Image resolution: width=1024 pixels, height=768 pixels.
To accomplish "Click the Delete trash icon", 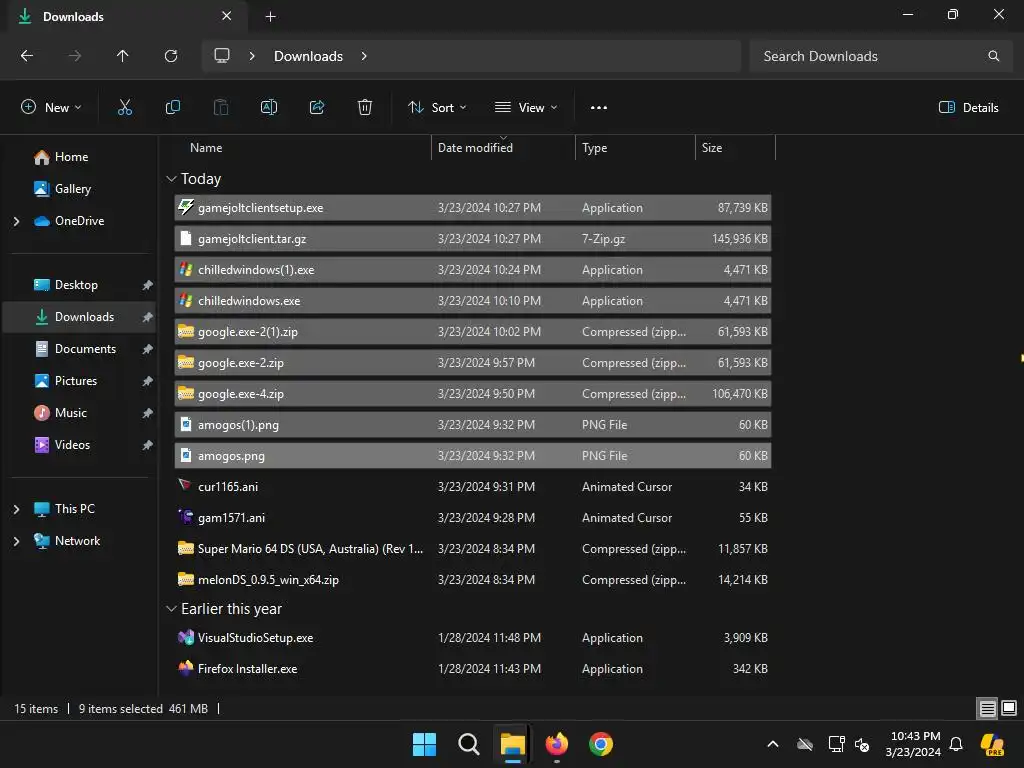I will (x=365, y=108).
